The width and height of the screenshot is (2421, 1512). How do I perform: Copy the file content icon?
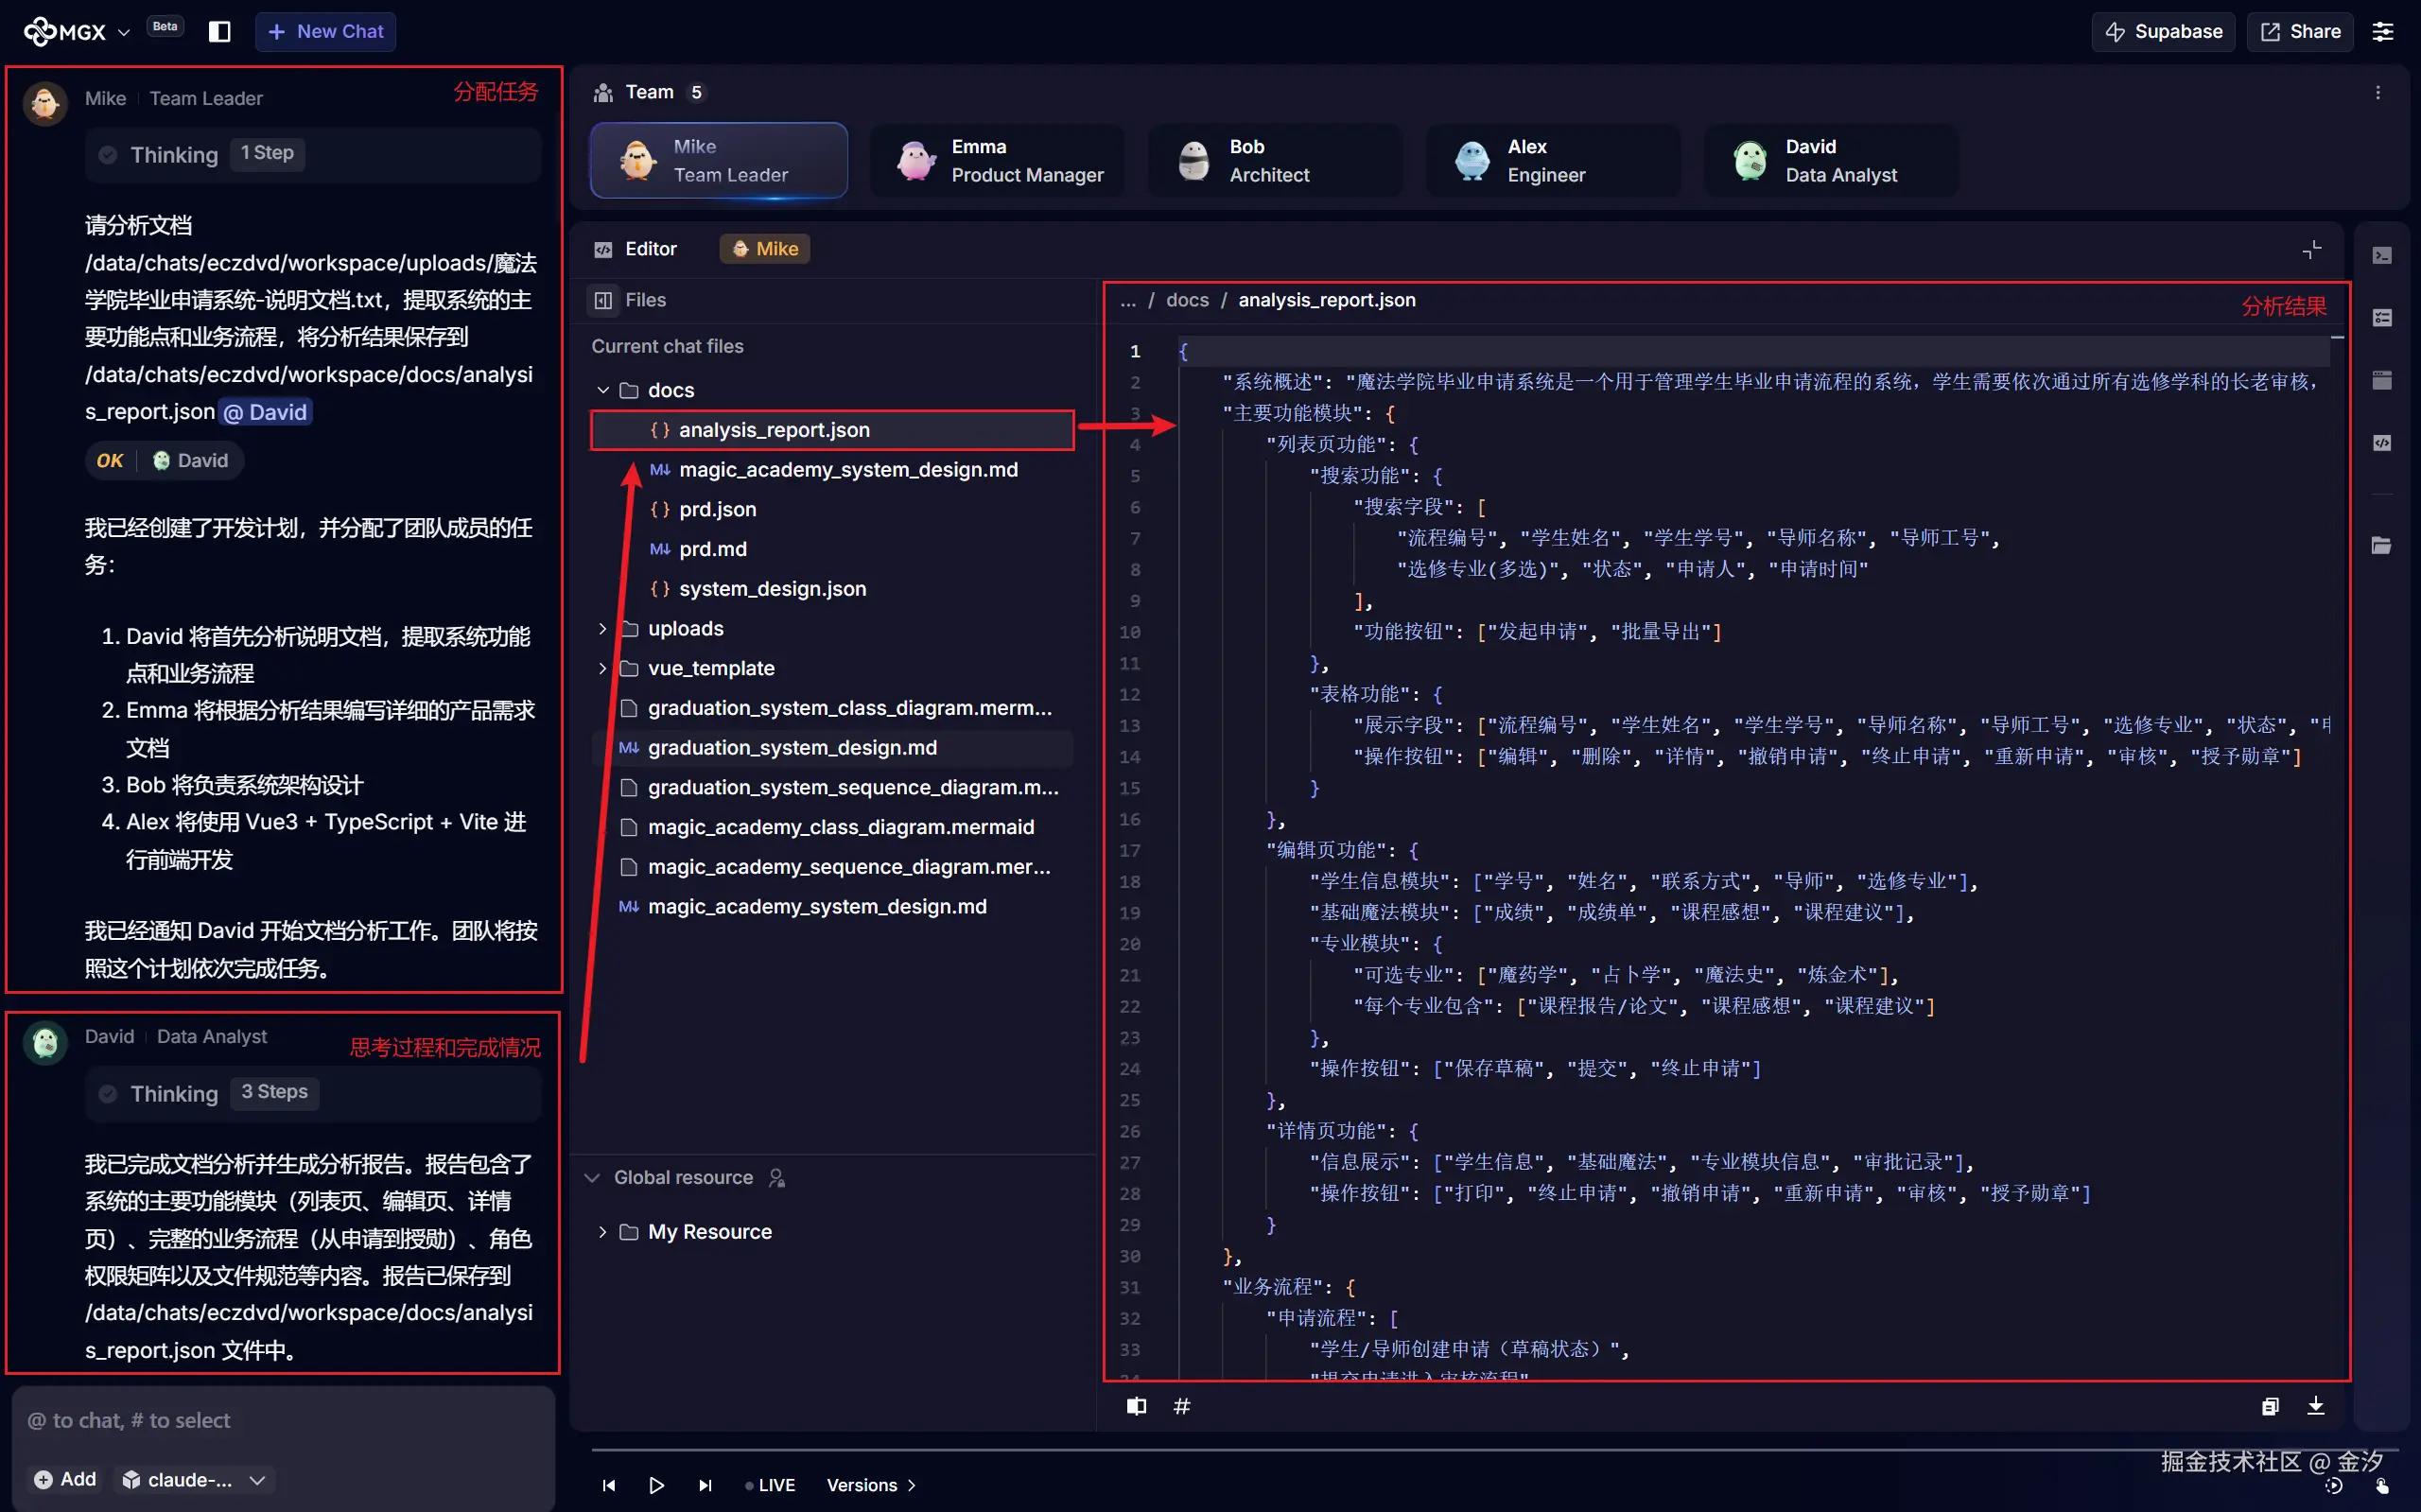click(2270, 1407)
